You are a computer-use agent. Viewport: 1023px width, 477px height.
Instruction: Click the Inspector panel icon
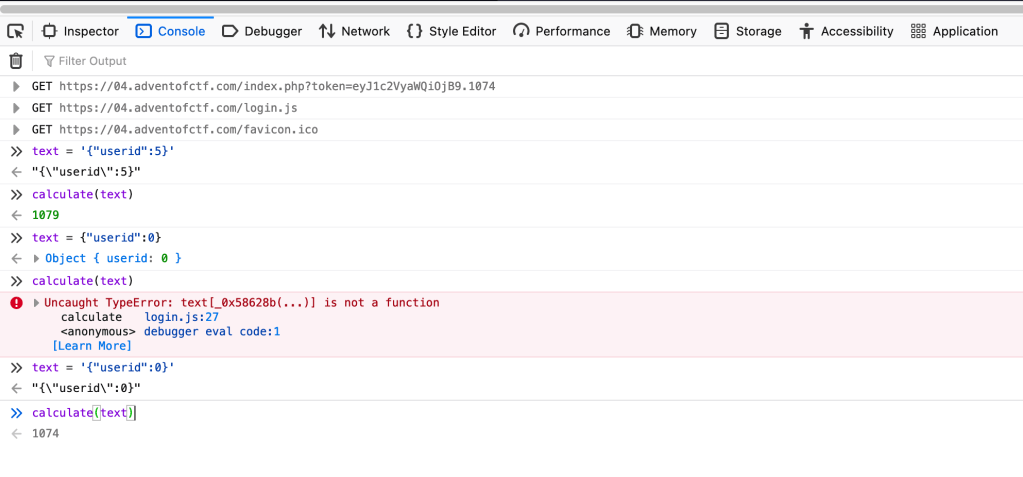click(49, 31)
